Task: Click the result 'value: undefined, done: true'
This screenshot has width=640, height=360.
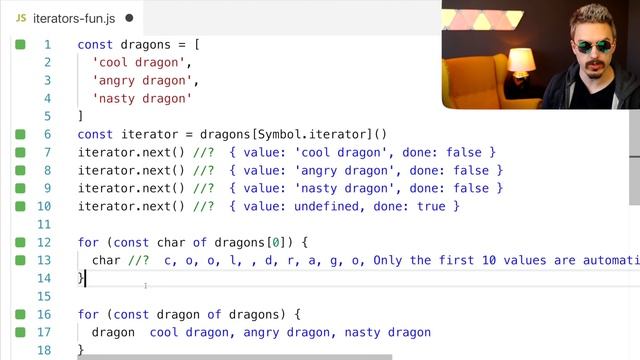Action: pos(344,206)
